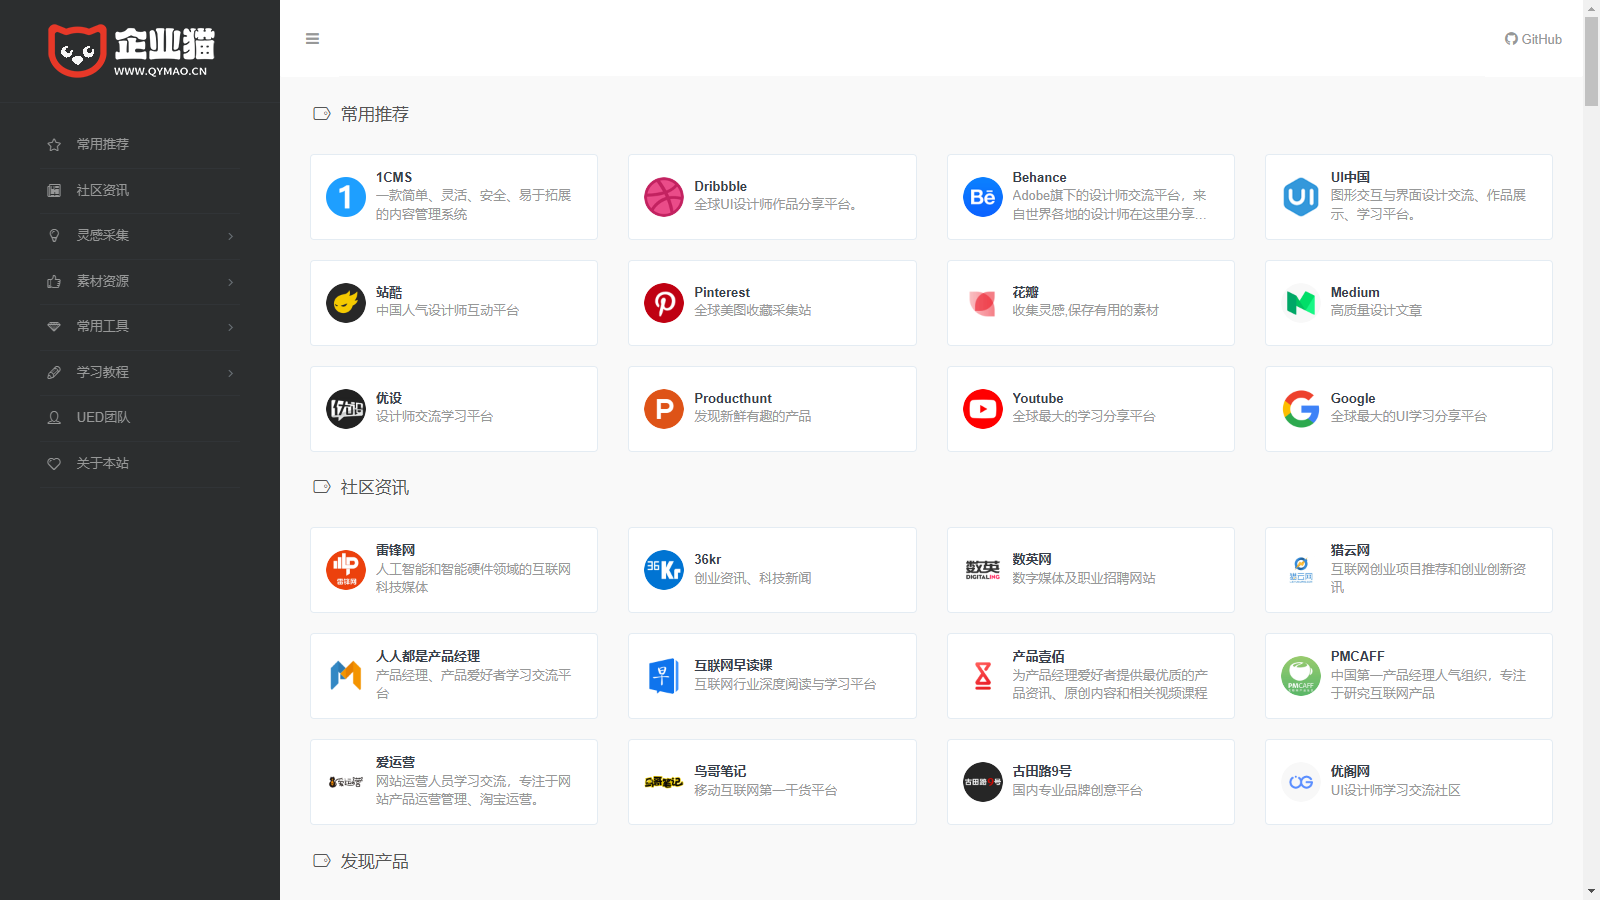Click the 创业资讯、科技新闻 description text
This screenshot has width=1600, height=900.
753,578
